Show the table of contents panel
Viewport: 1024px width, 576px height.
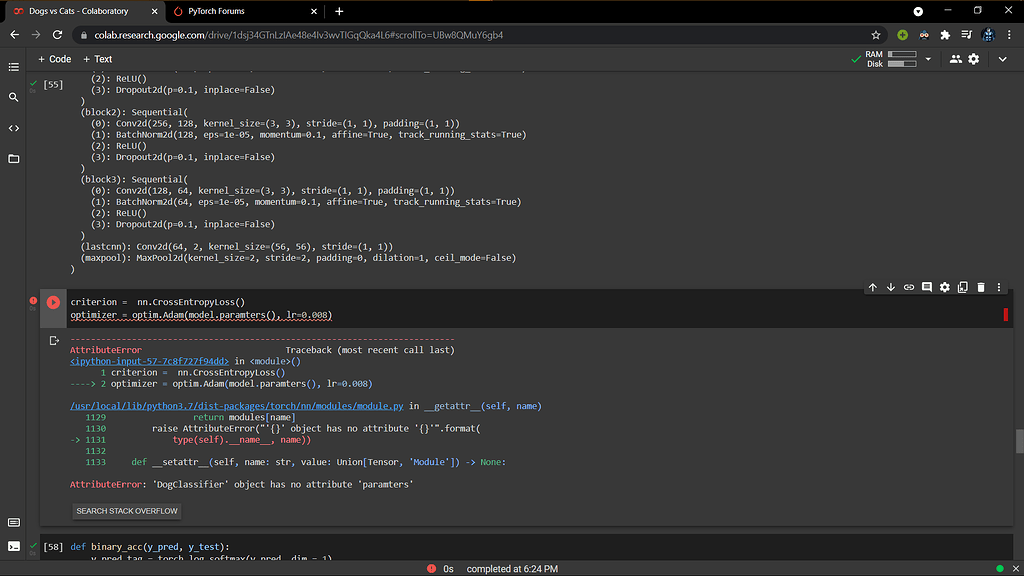click(12, 67)
